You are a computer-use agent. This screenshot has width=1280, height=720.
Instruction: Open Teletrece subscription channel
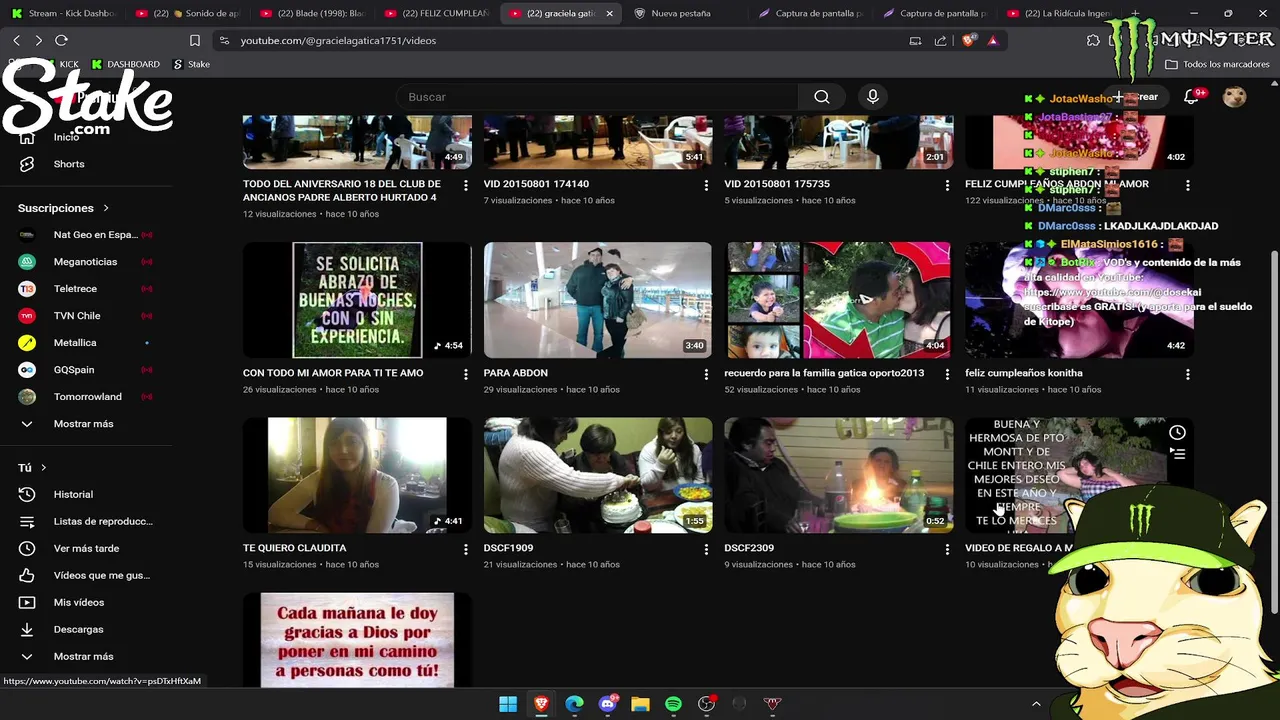point(86,289)
